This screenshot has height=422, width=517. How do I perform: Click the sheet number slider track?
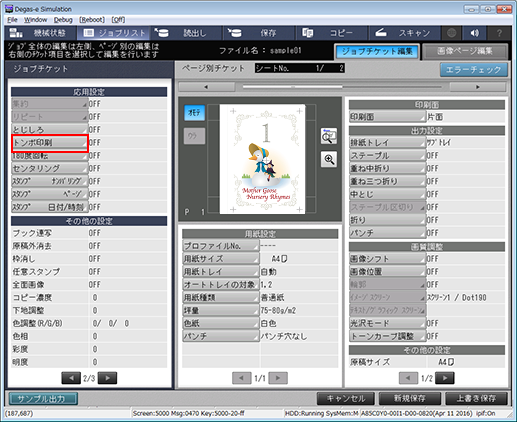coord(342,87)
